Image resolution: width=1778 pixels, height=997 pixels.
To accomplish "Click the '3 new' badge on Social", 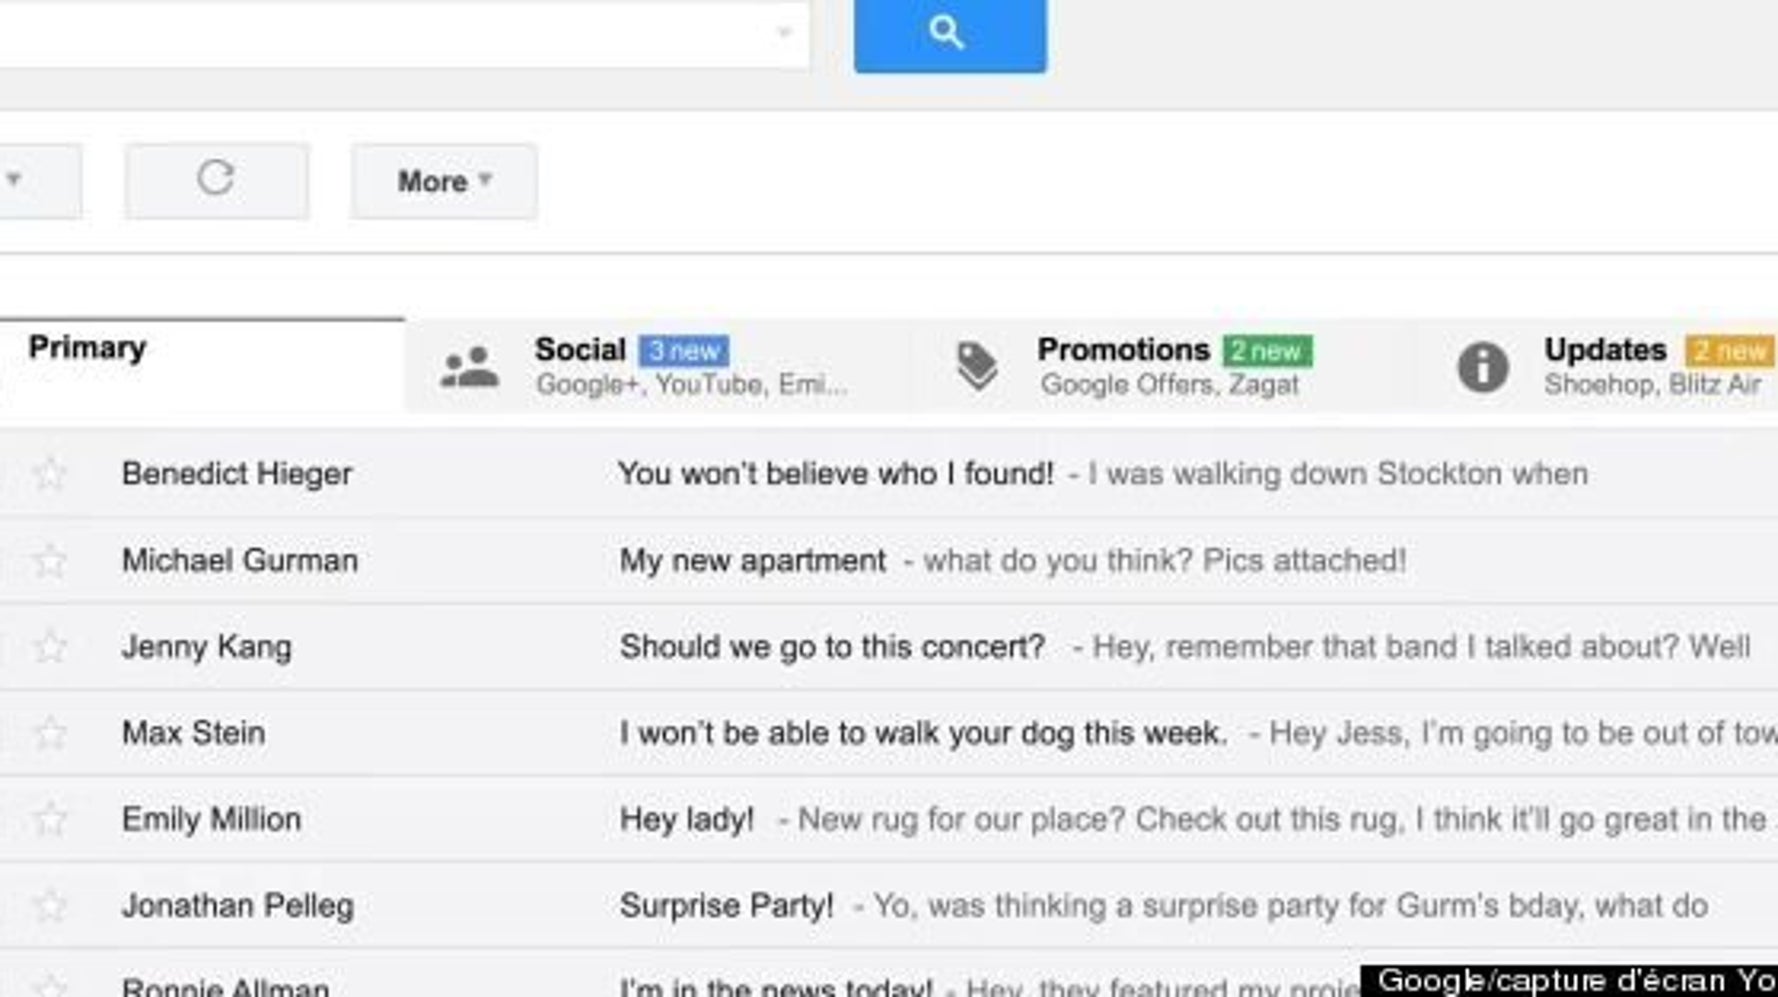I will [684, 350].
